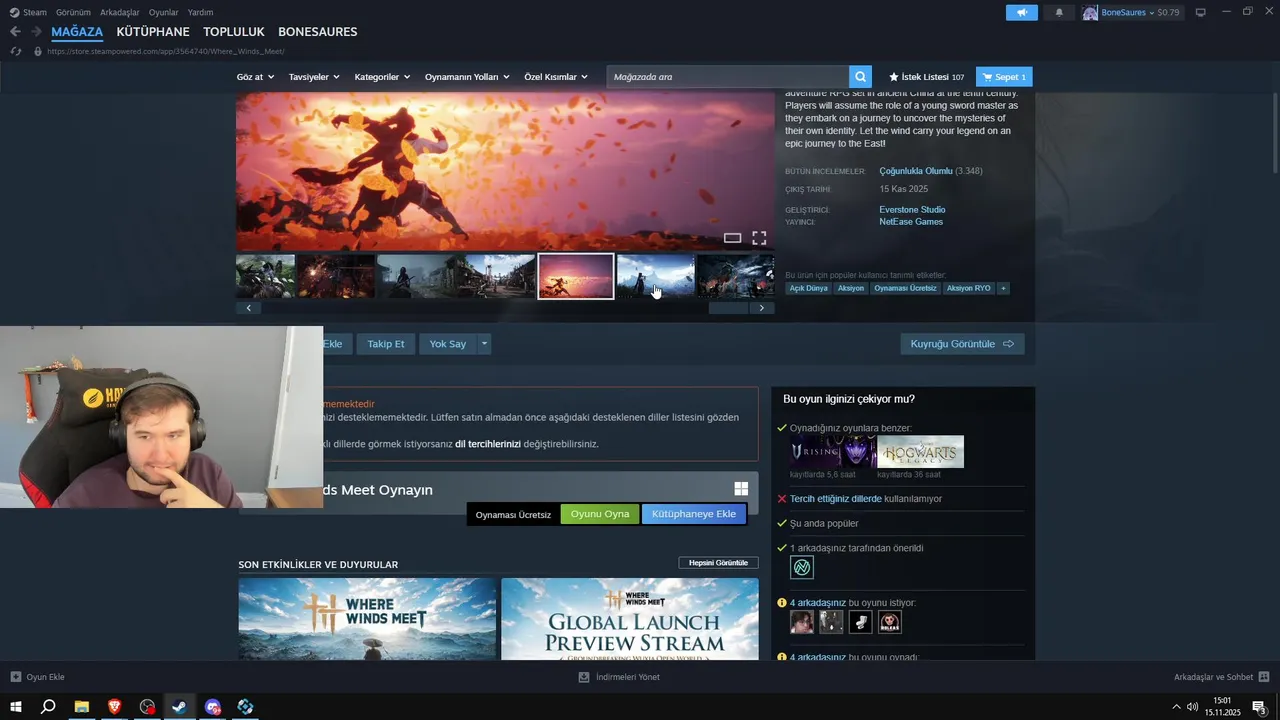Expand the Oynamanın Yolları dropdown
1280x720 pixels.
[x=467, y=77]
